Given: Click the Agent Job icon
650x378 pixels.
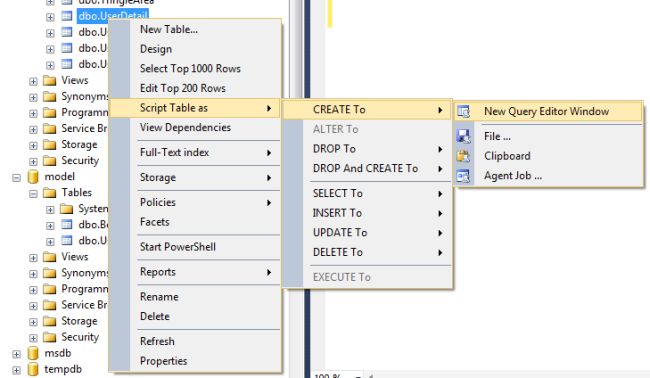Looking at the screenshot, I should (x=463, y=176).
